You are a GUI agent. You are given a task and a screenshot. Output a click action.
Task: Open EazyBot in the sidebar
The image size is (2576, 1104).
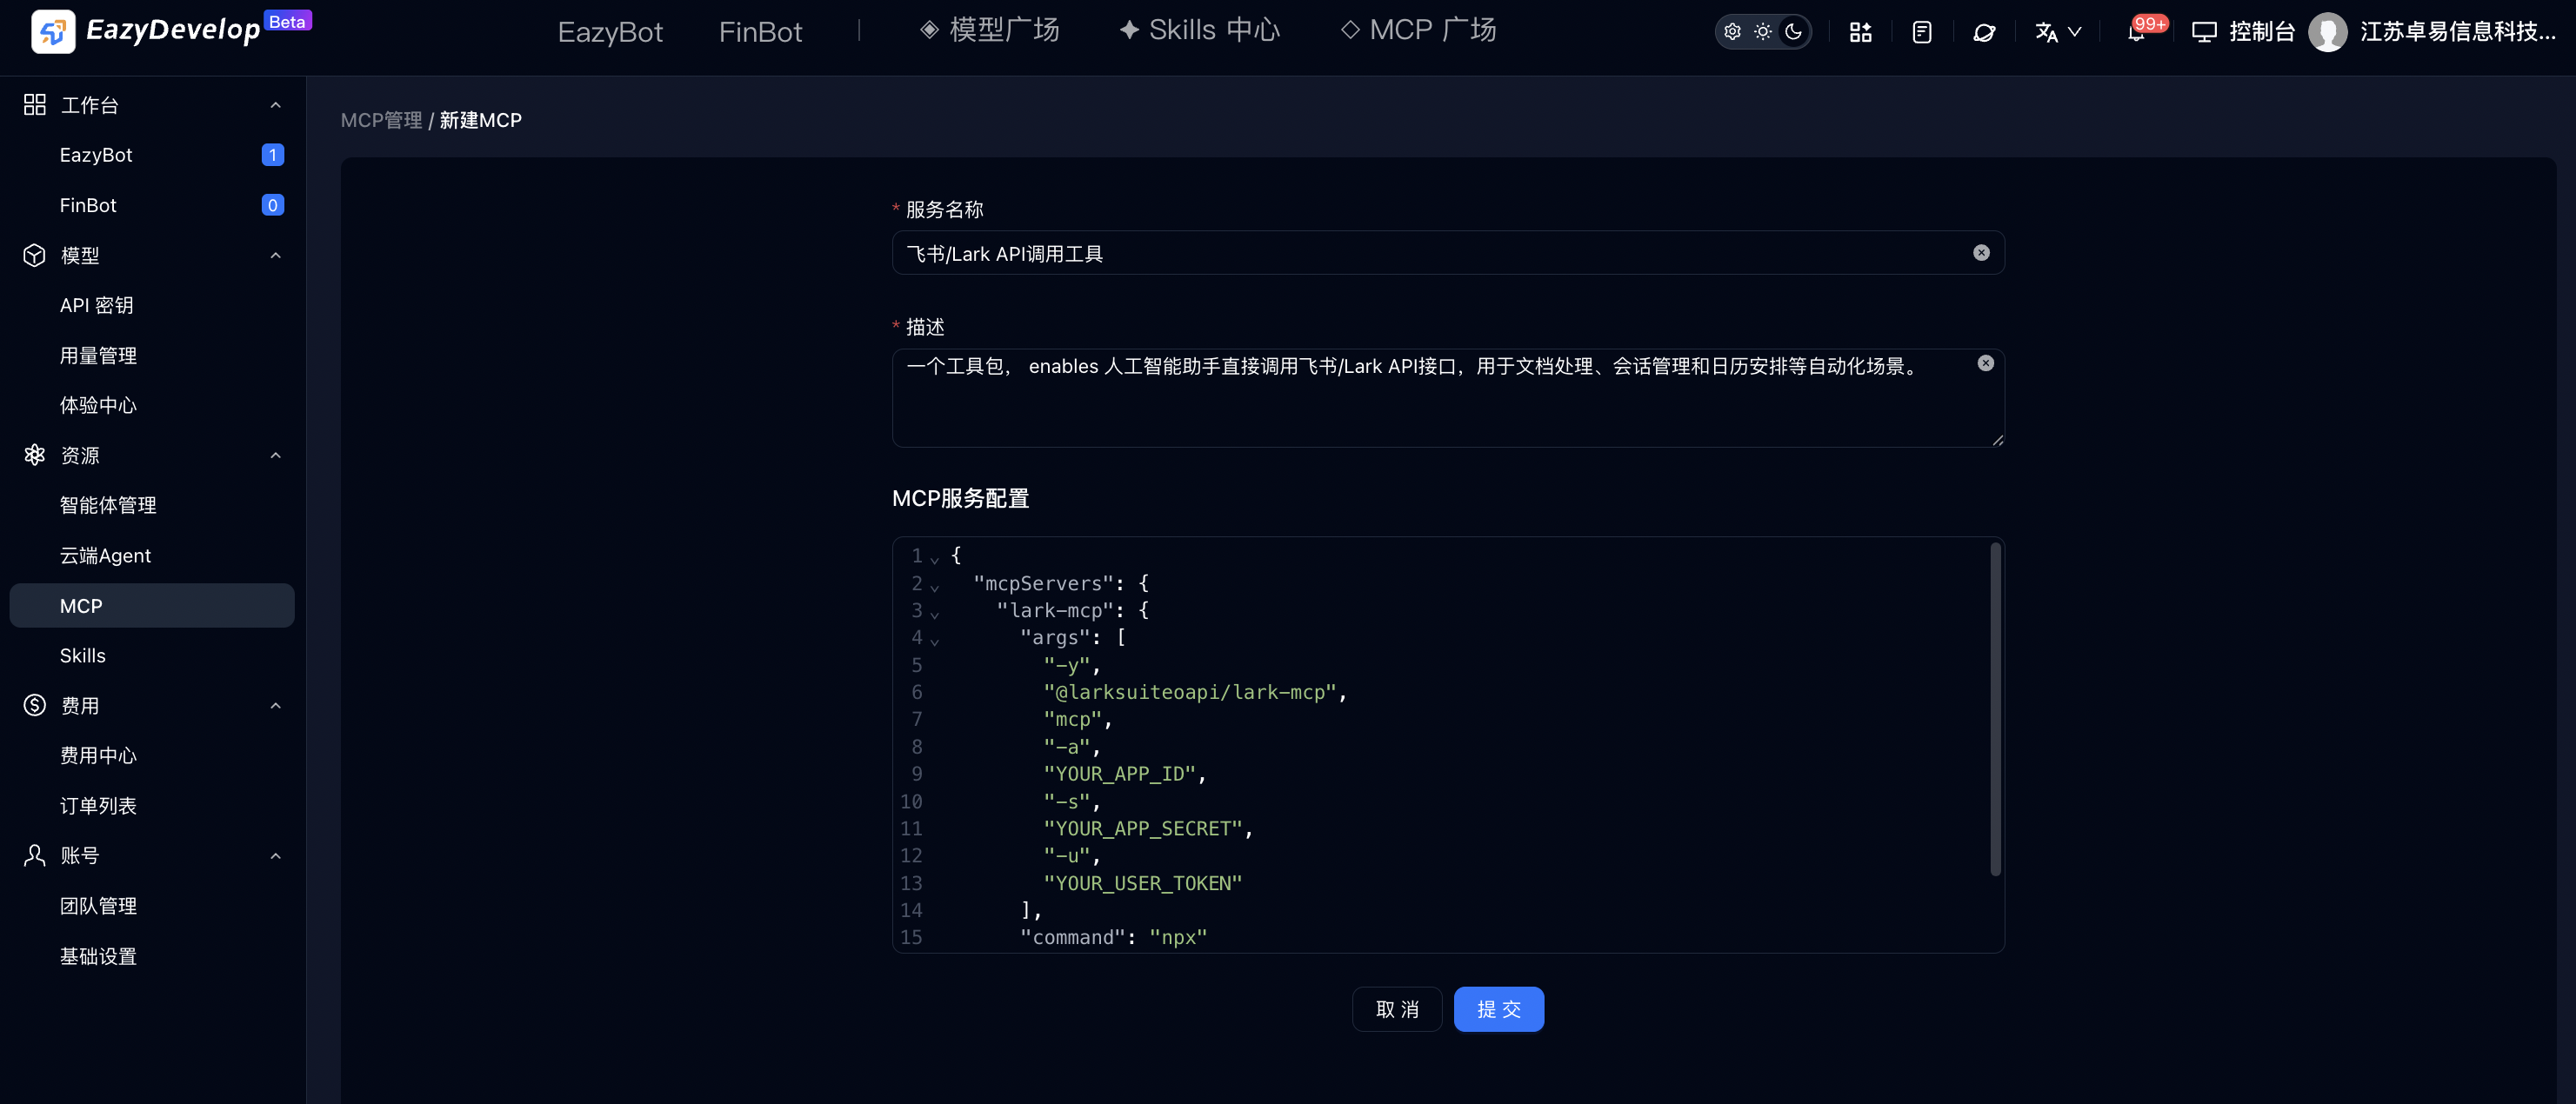tap(96, 155)
